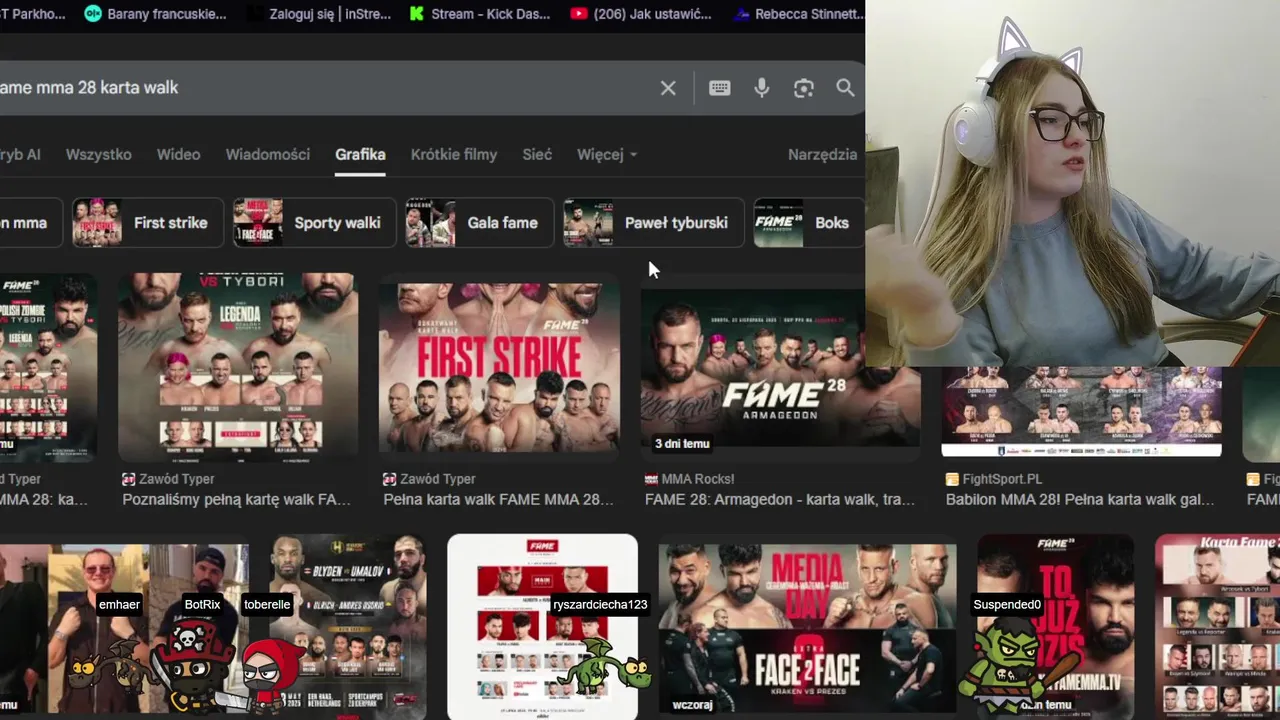Click the '3 dni temu' label on Armagedon image

click(682, 443)
